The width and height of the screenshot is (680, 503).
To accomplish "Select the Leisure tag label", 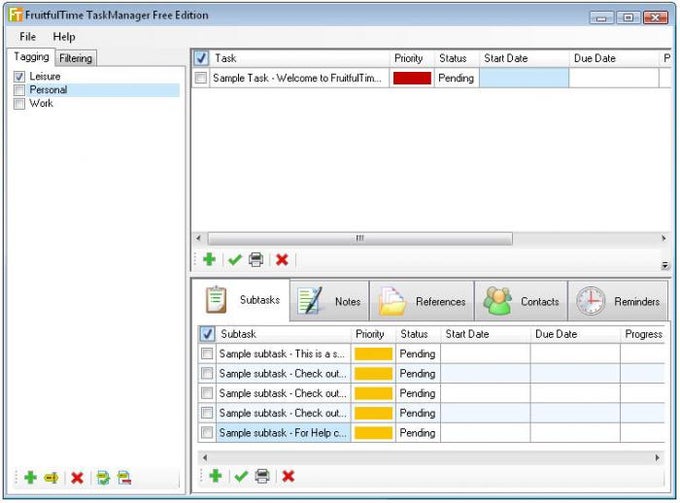I will (x=45, y=76).
